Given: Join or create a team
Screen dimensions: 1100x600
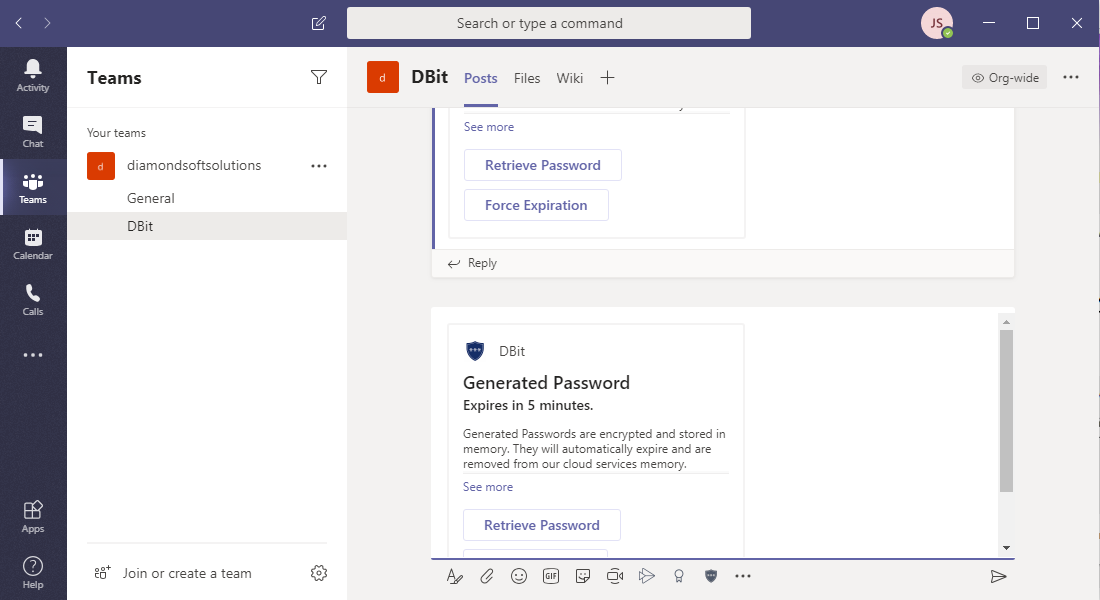Looking at the screenshot, I should coord(173,573).
